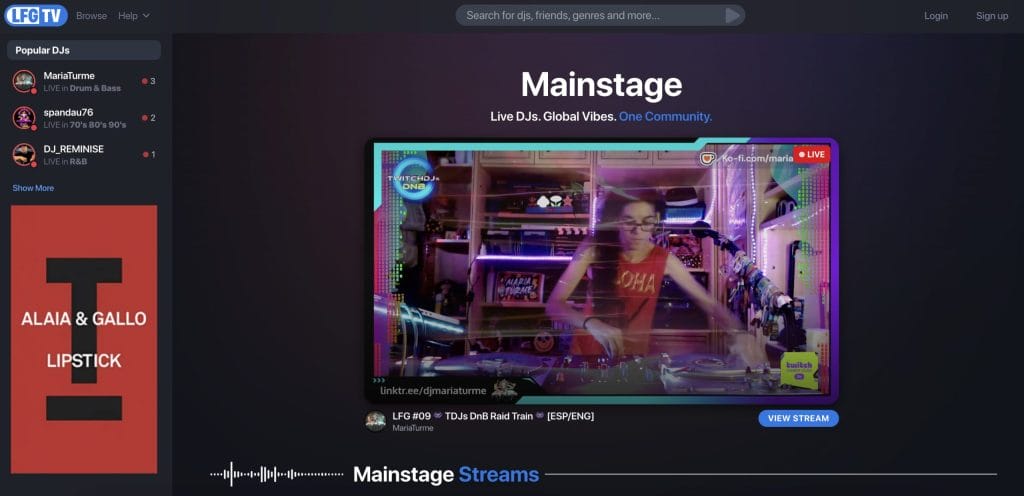Open MariaTurme's avatar in Popular DJs

pos(24,81)
